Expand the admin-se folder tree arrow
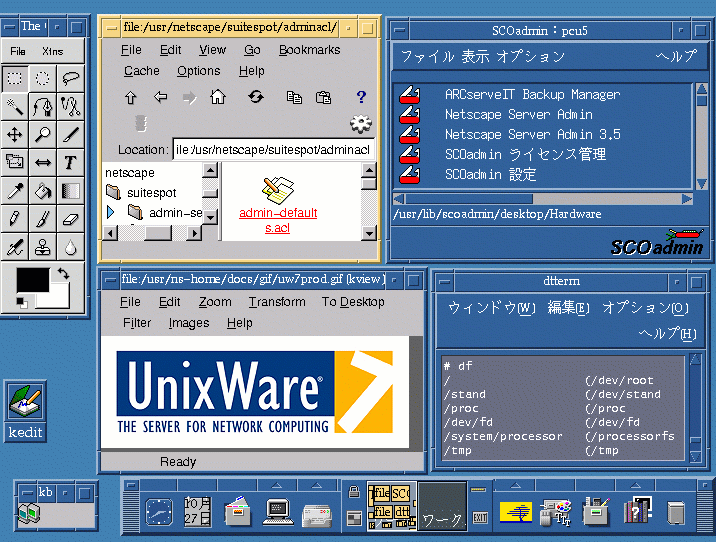 111,212
